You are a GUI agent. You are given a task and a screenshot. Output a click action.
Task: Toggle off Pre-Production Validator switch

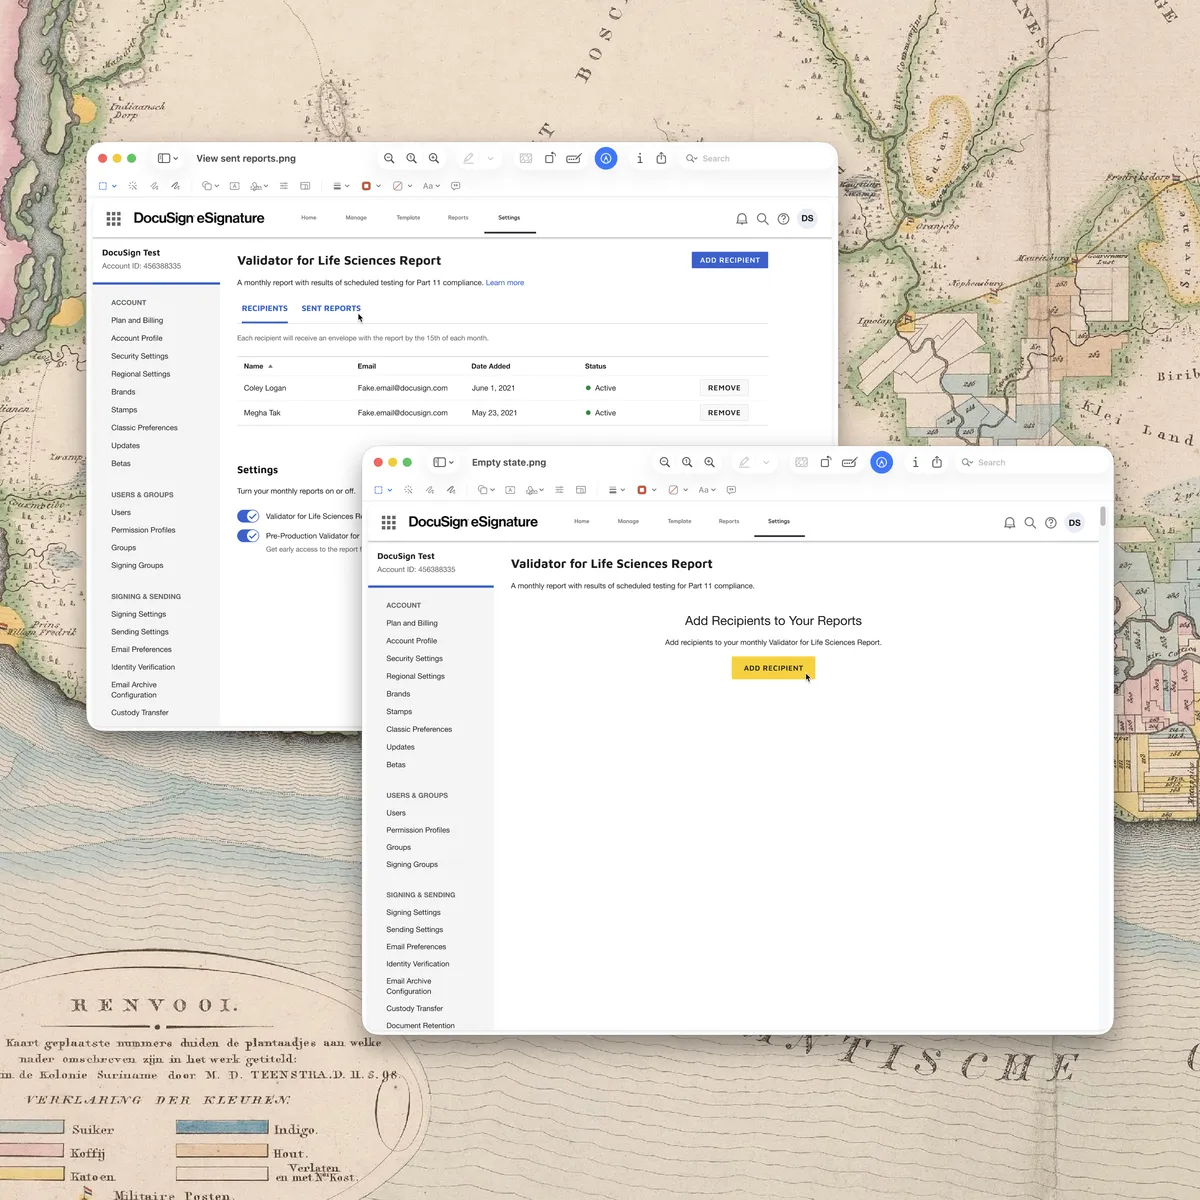click(248, 536)
